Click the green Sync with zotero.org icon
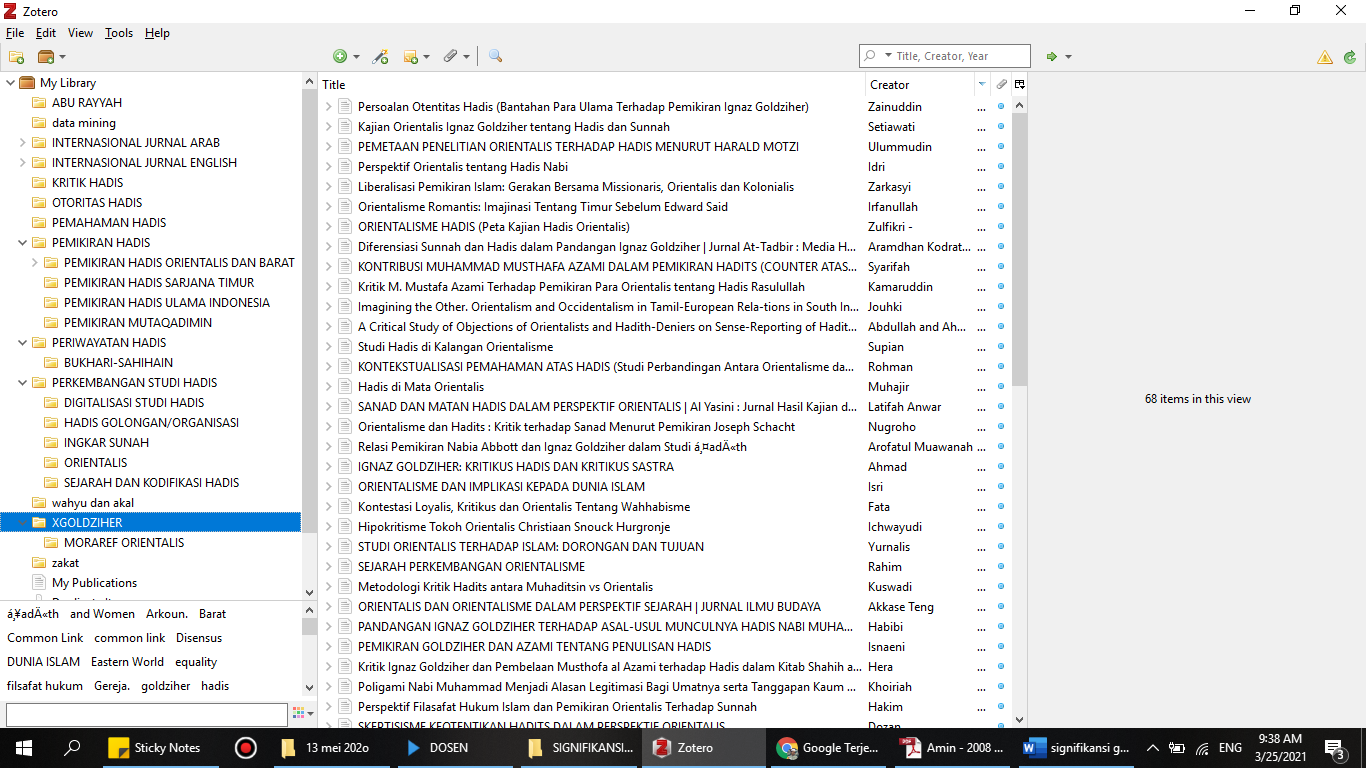1366x768 pixels. click(x=1350, y=57)
